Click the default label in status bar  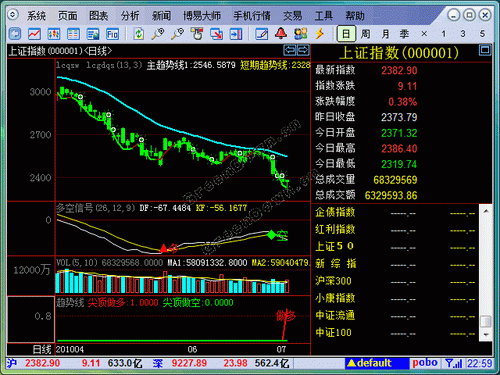click(369, 363)
